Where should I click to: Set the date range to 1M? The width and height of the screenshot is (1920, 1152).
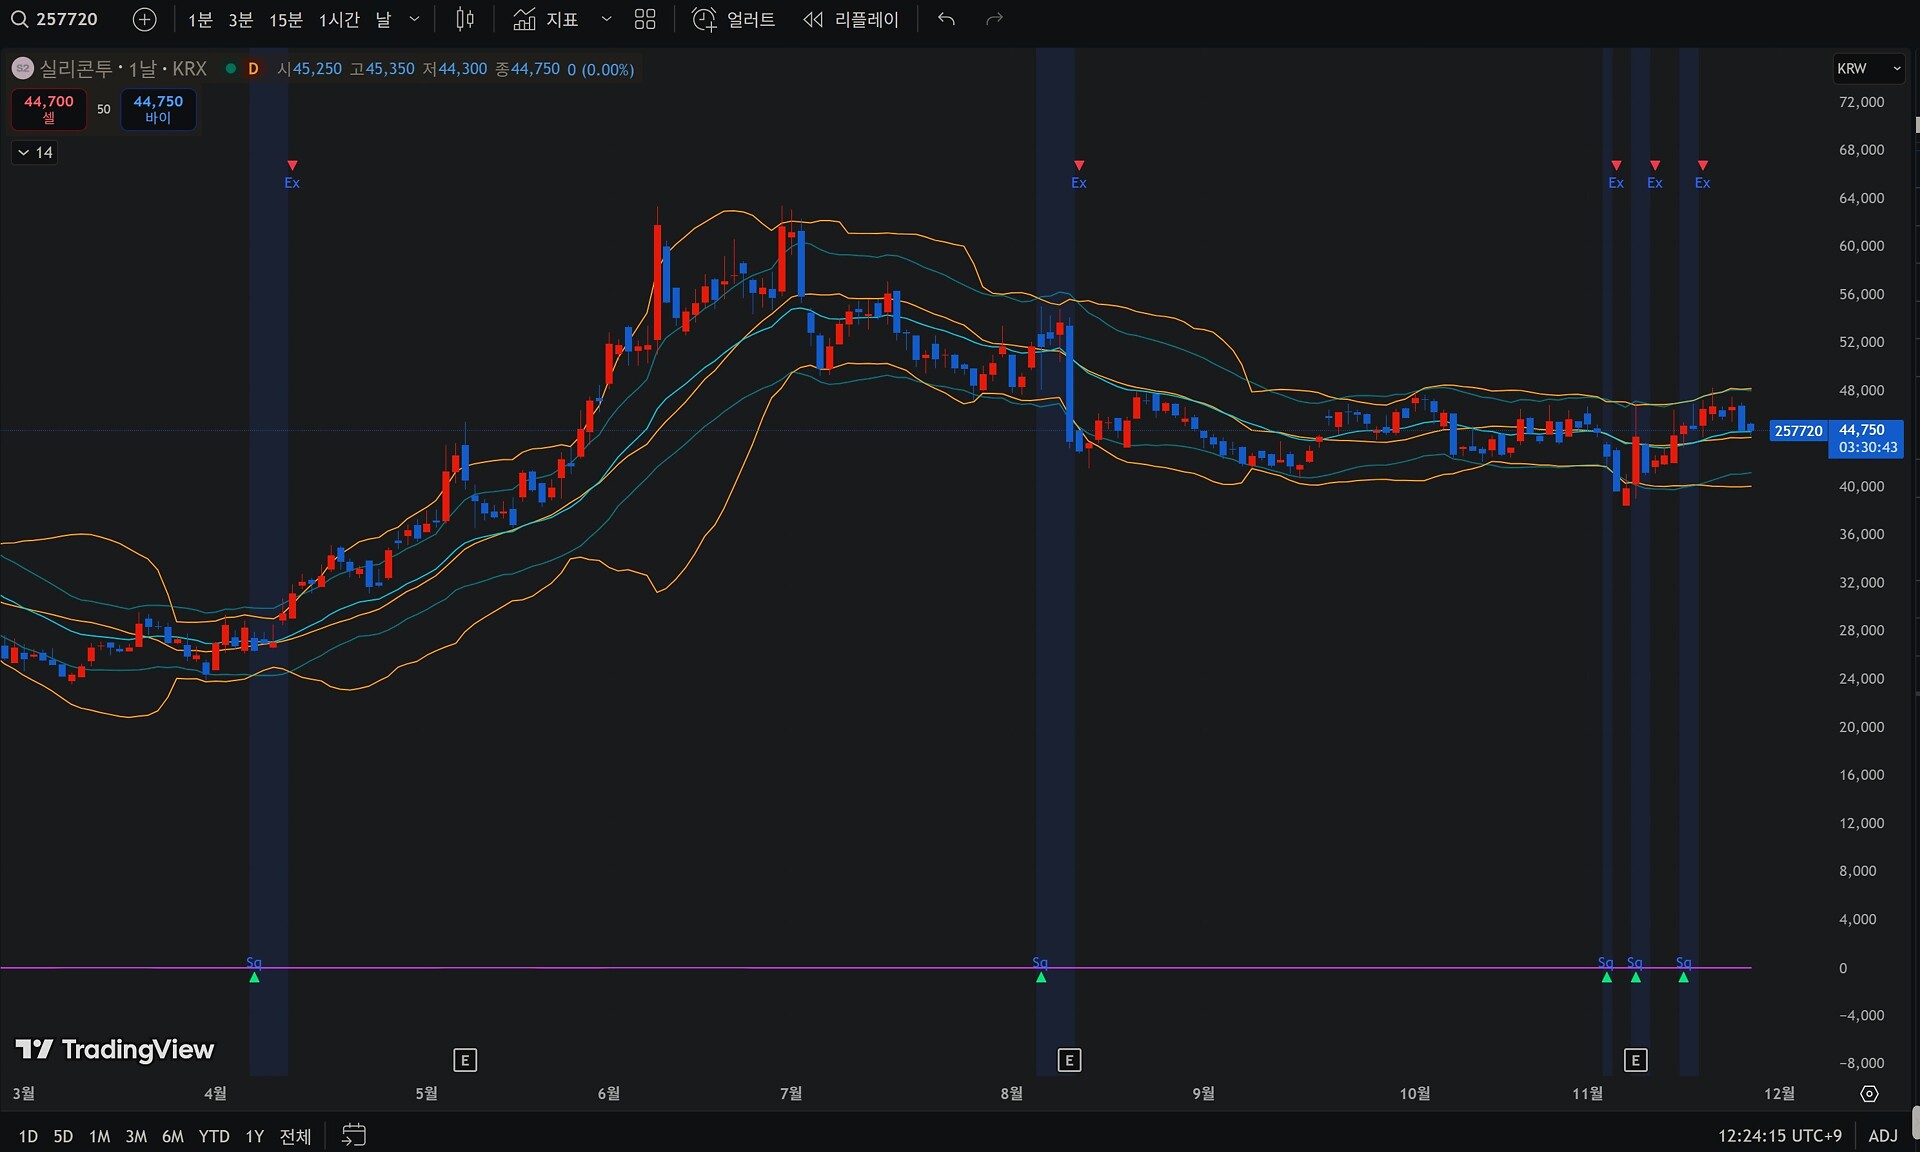(x=99, y=1136)
